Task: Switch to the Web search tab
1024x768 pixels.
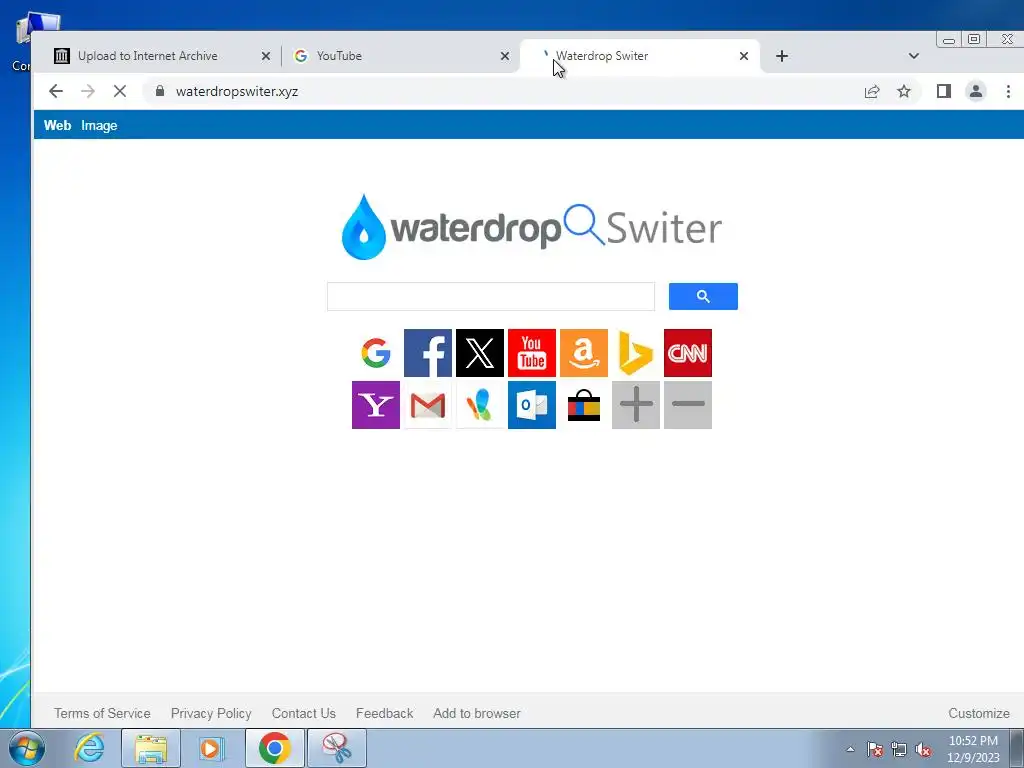Action: pos(57,125)
